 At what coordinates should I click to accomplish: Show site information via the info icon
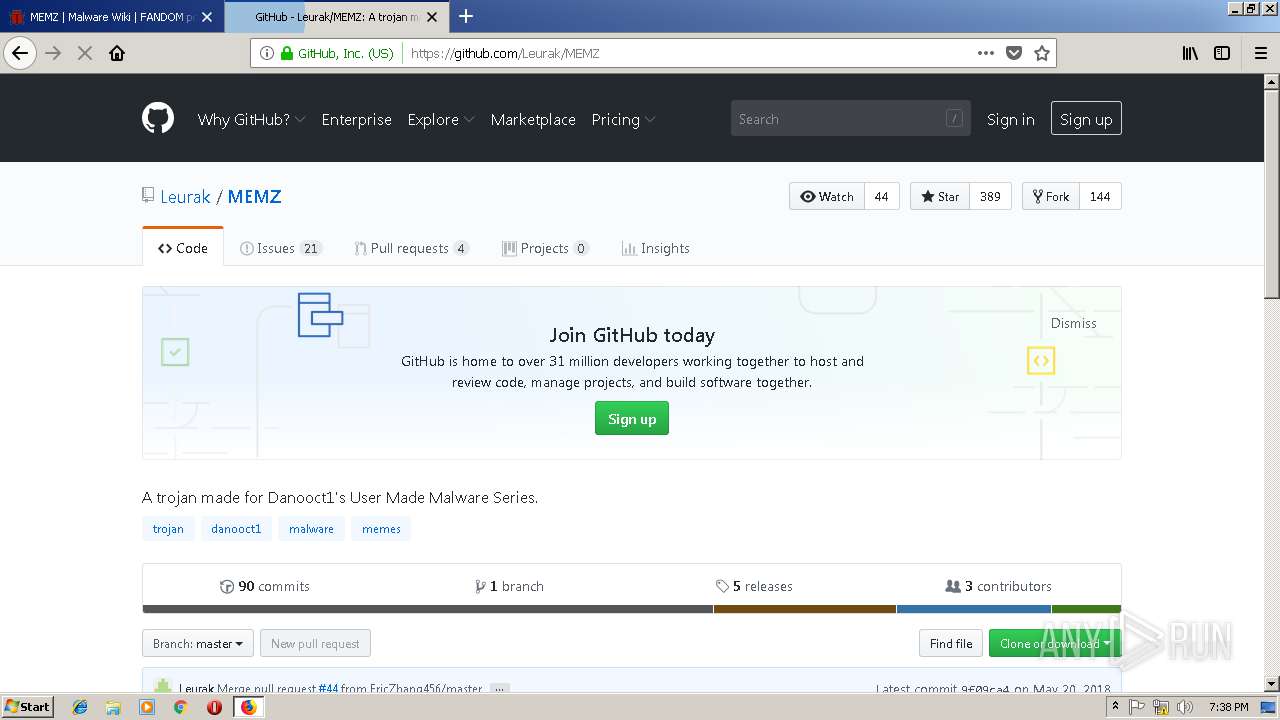pyautogui.click(x=267, y=54)
